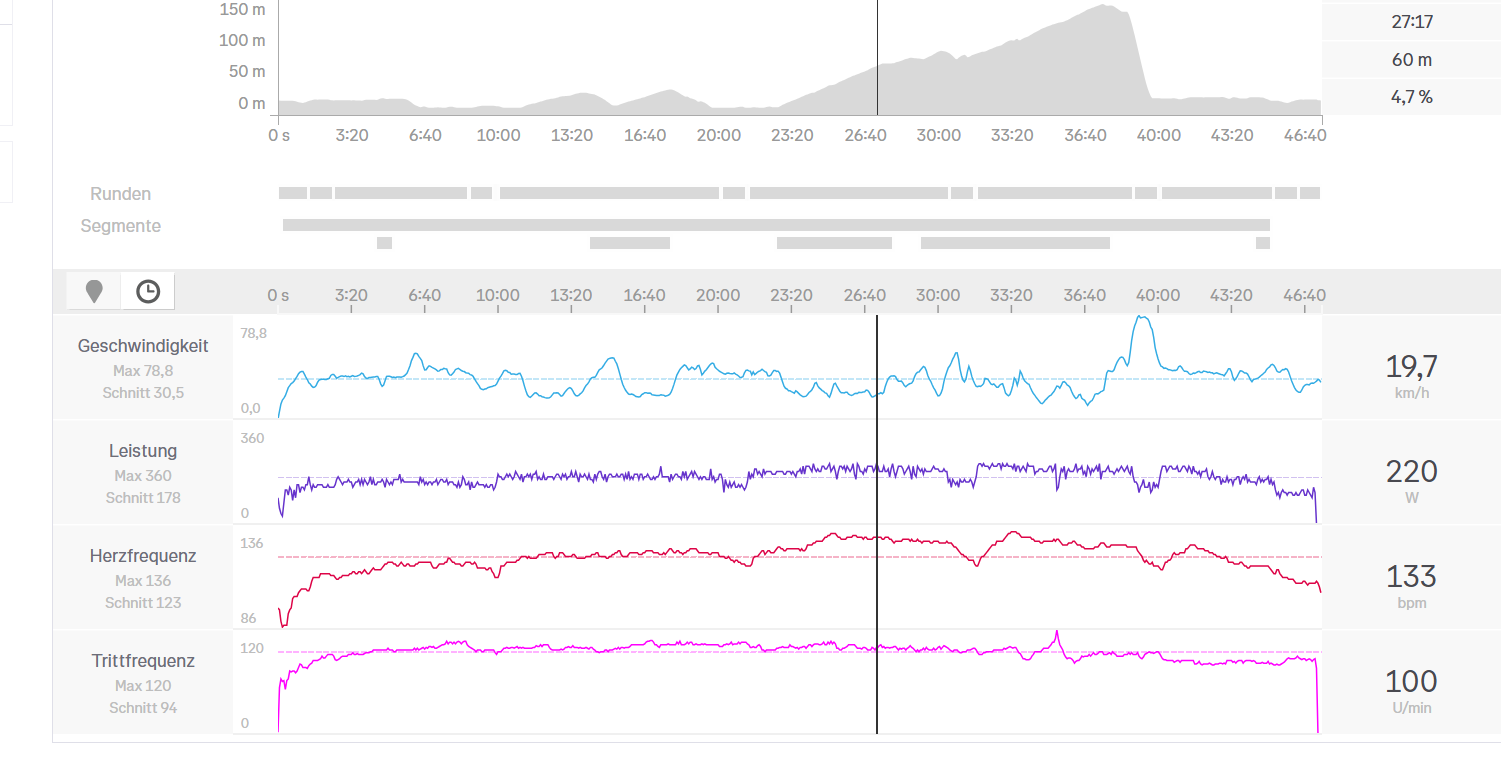Click 'Schnitt 30,5' under Geschwindigkeit
Image resolution: width=1501 pixels, height=763 pixels.
click(143, 393)
